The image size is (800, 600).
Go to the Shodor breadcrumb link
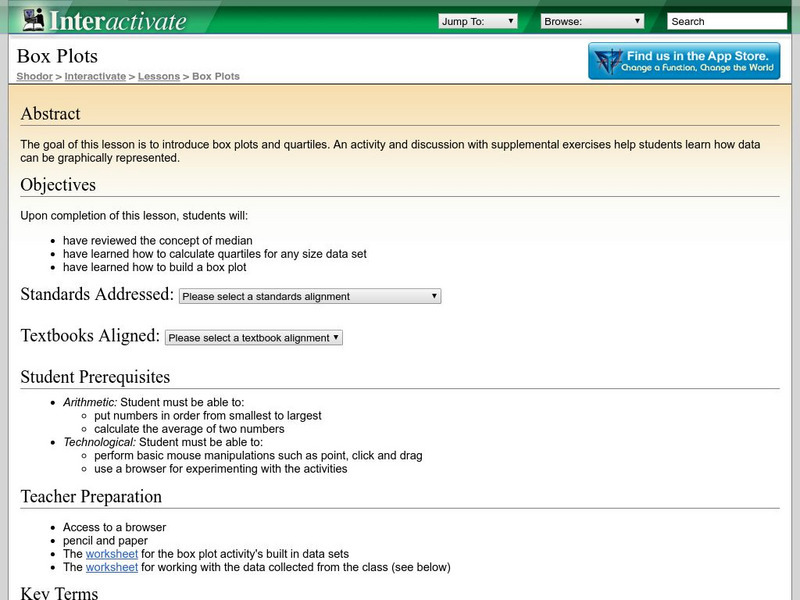pyautogui.click(x=34, y=76)
